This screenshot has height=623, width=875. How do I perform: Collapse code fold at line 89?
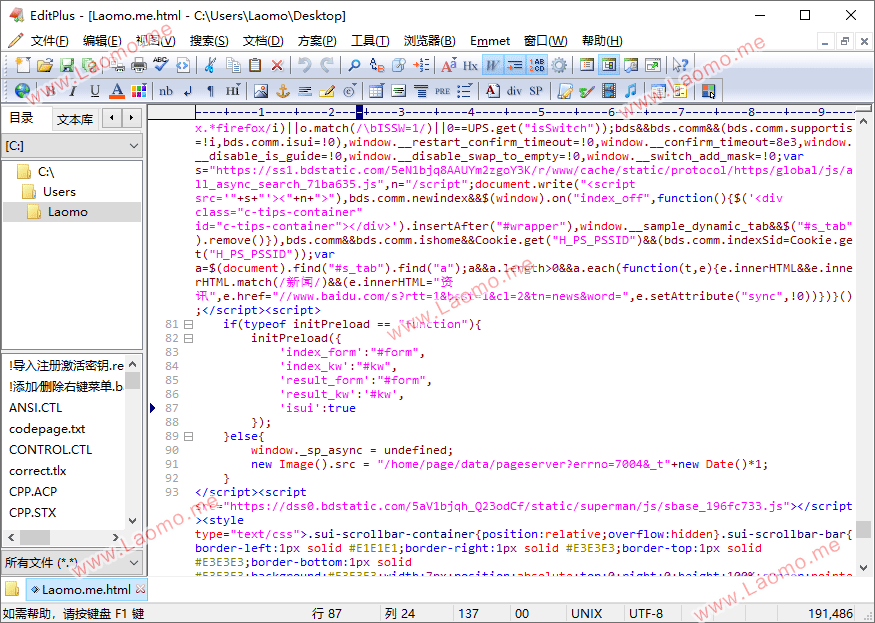point(189,436)
